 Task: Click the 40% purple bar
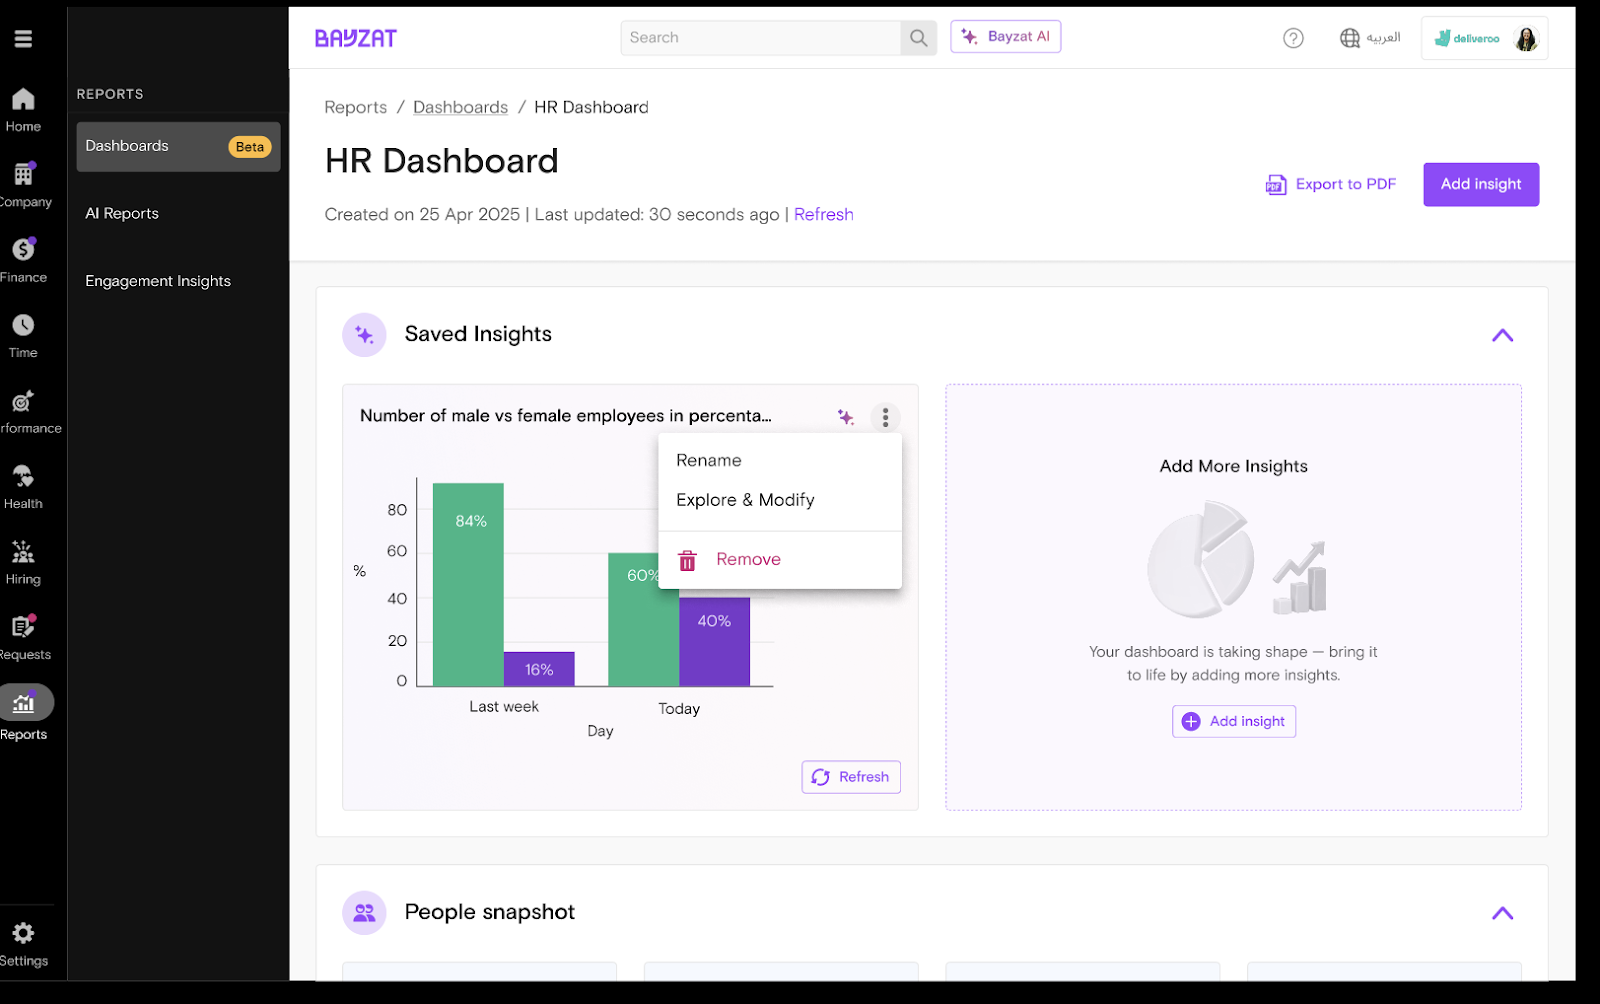click(x=714, y=642)
